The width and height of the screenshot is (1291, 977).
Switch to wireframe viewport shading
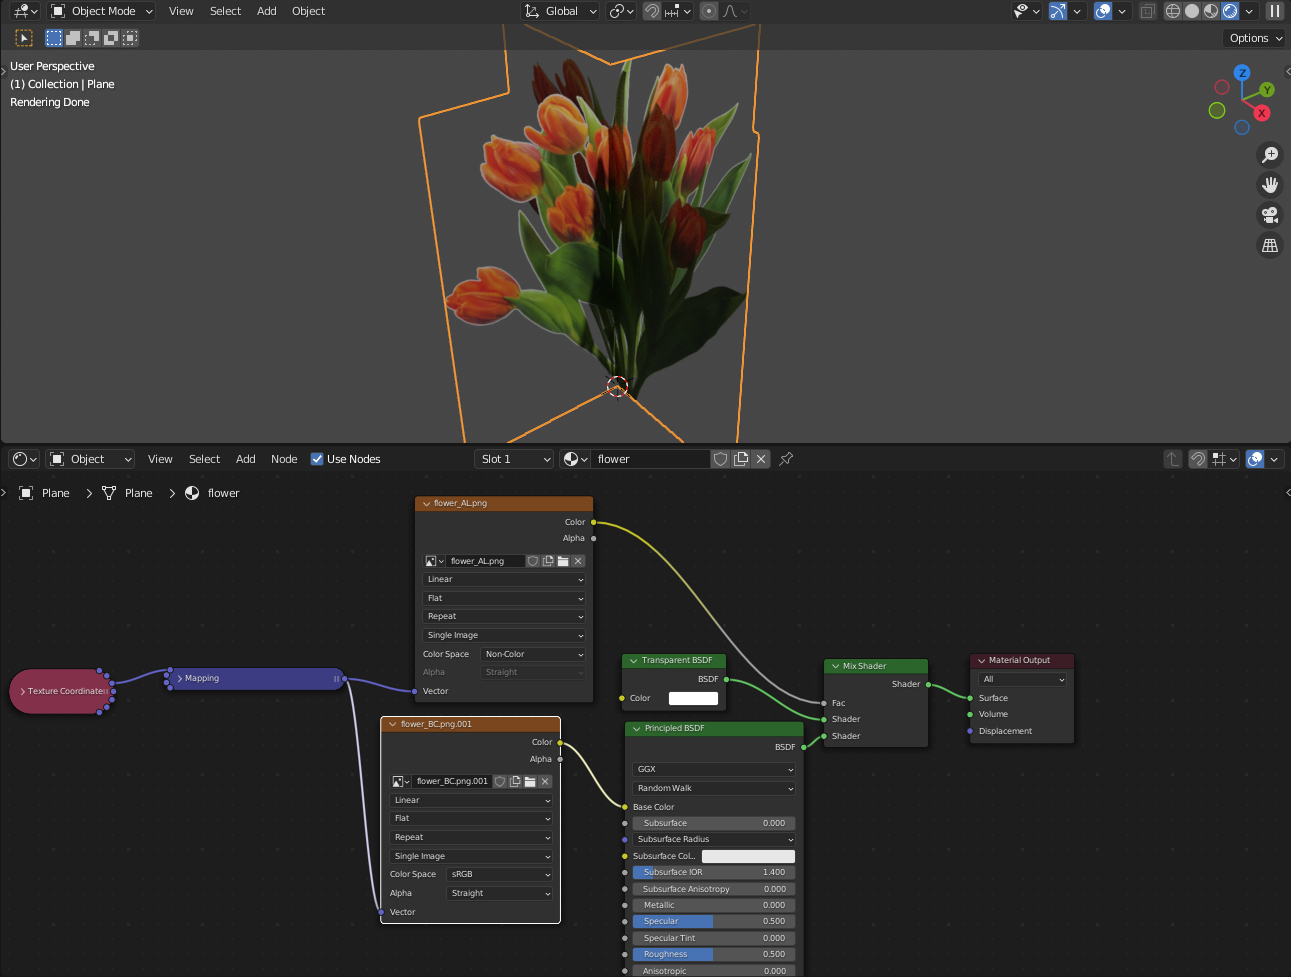coord(1173,11)
